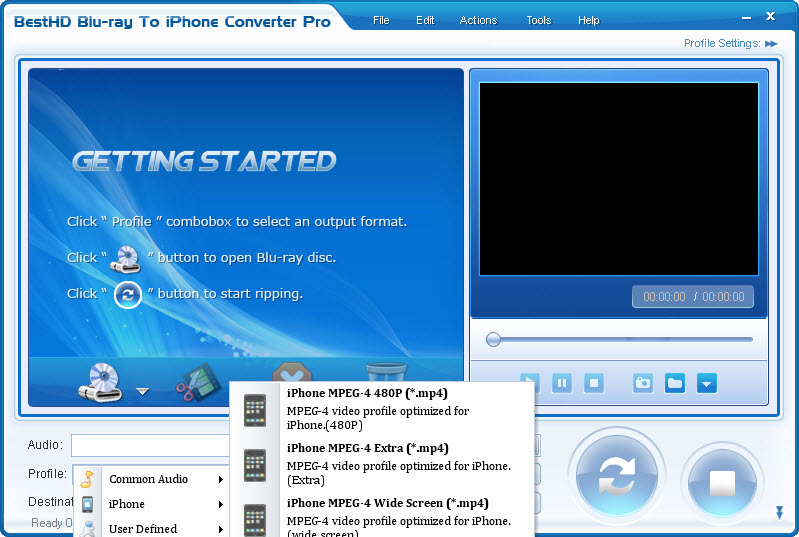Click the disc icon in Getting Started text

(x=125, y=259)
